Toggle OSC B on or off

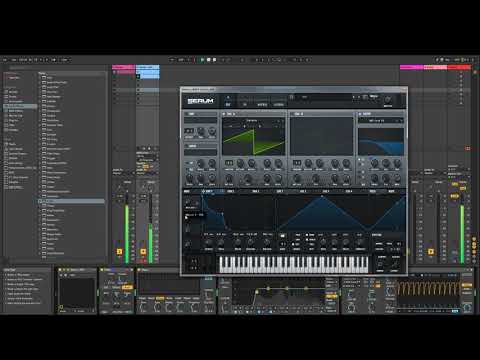coord(292,114)
